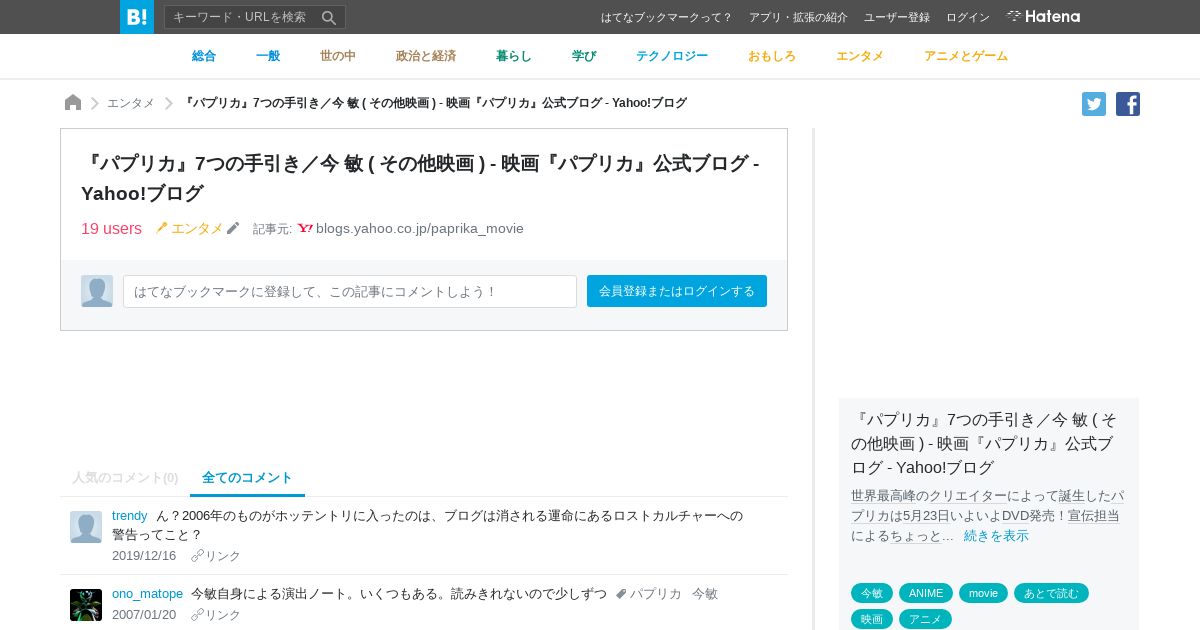Click ANIME sidebar tag pill
Image resolution: width=1200 pixels, height=630 pixels.
pos(926,593)
